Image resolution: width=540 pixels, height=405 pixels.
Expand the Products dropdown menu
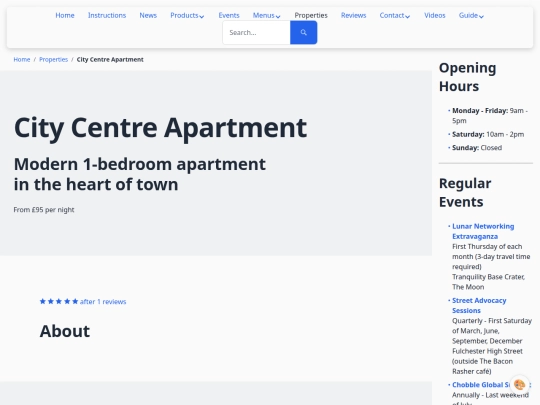click(x=187, y=15)
